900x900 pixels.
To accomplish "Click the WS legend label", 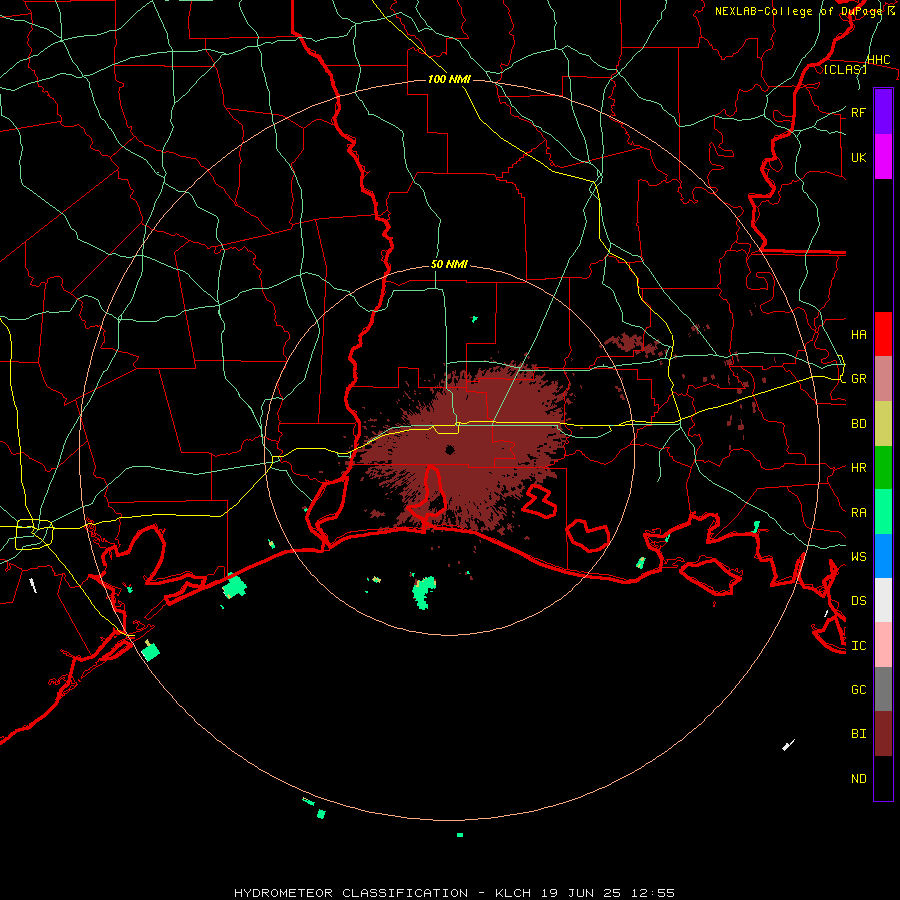I will point(858,556).
